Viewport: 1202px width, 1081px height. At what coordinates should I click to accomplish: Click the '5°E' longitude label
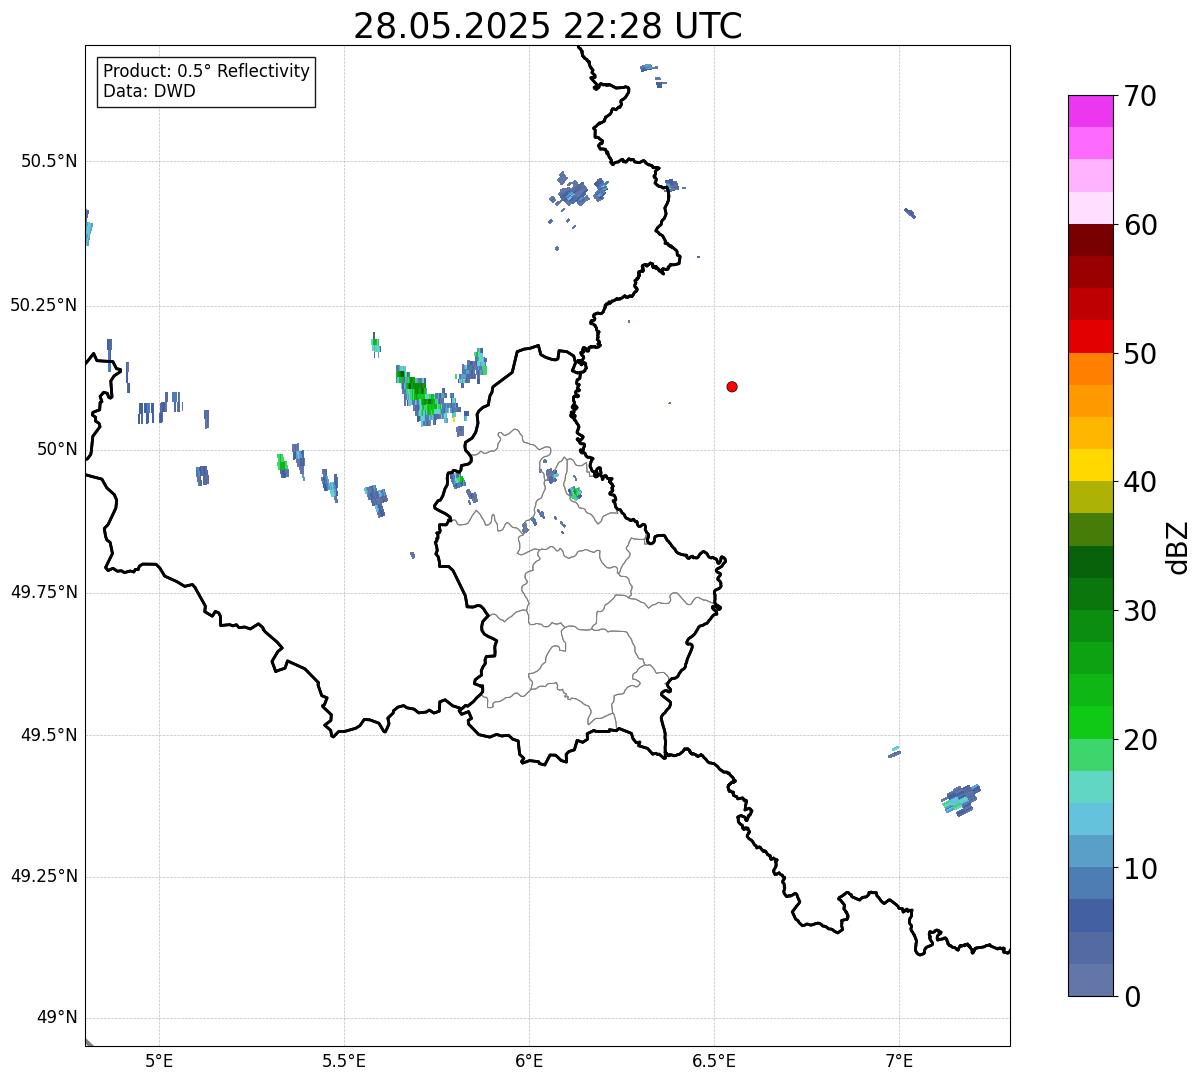click(x=159, y=1062)
